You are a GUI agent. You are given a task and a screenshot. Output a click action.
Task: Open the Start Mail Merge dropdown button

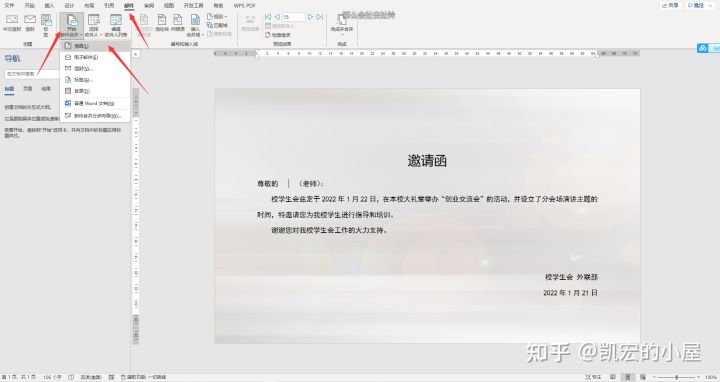tap(72, 25)
